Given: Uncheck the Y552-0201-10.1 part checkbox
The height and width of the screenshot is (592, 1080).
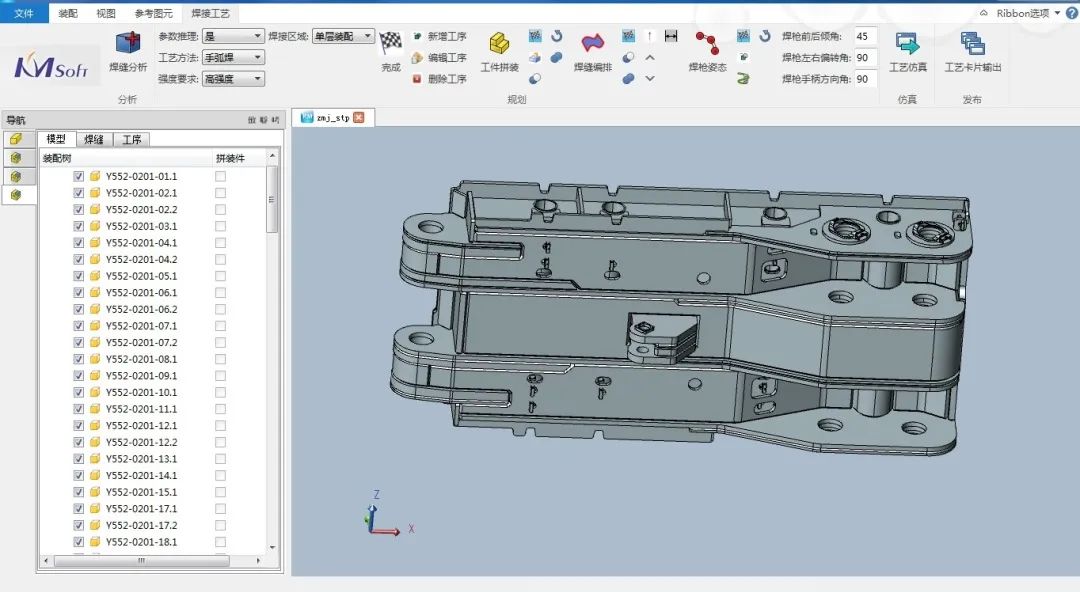Looking at the screenshot, I should (79, 392).
